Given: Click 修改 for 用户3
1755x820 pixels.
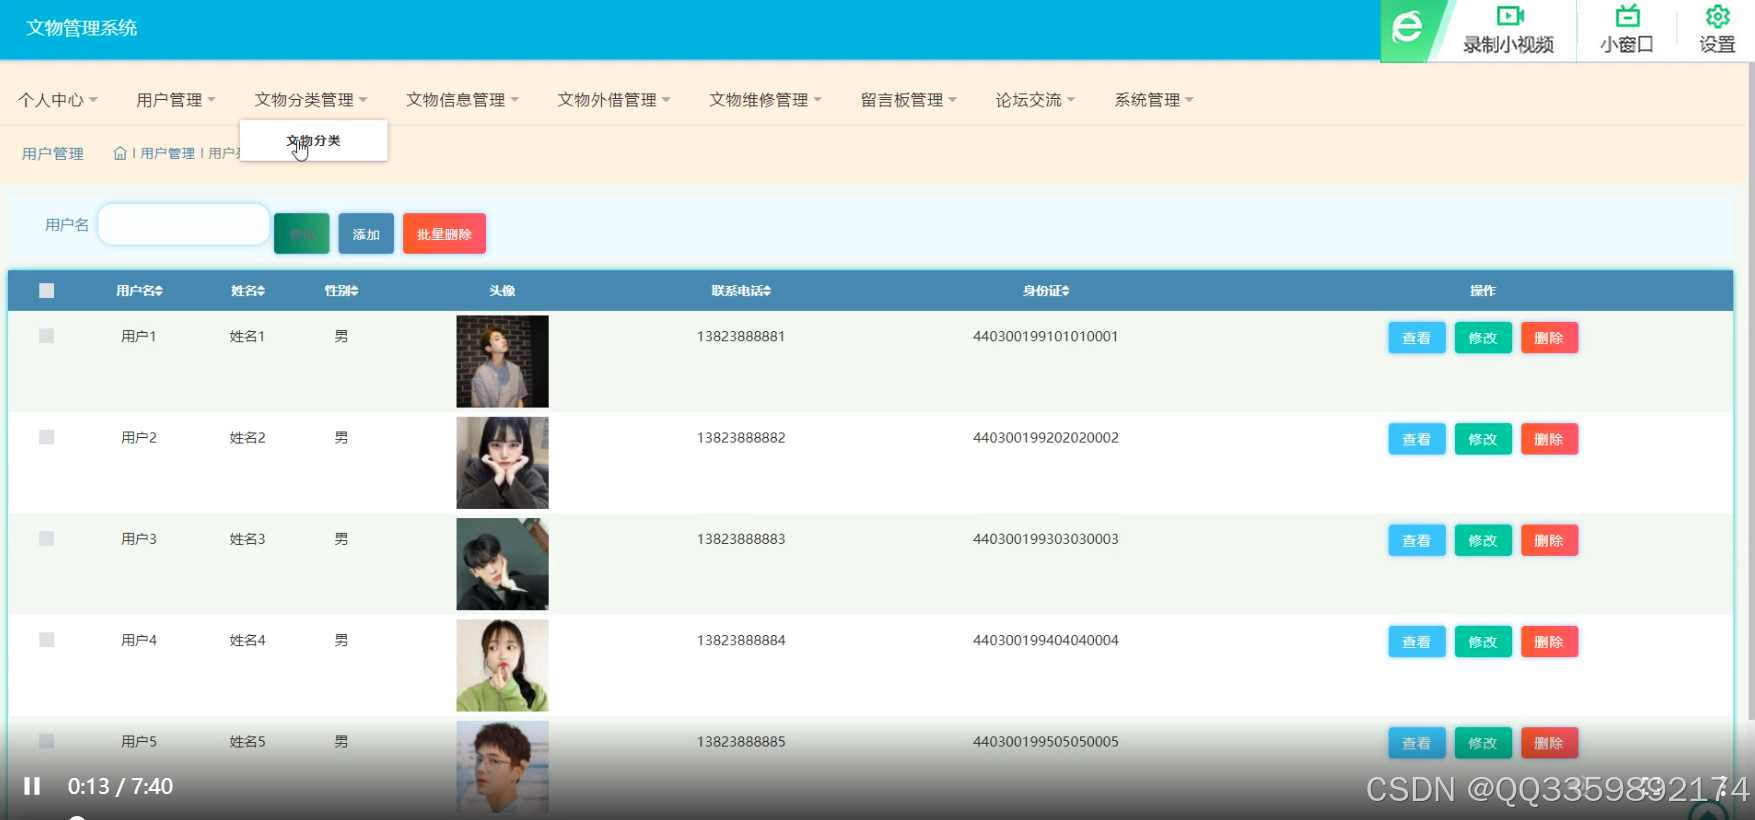Looking at the screenshot, I should [1483, 541].
